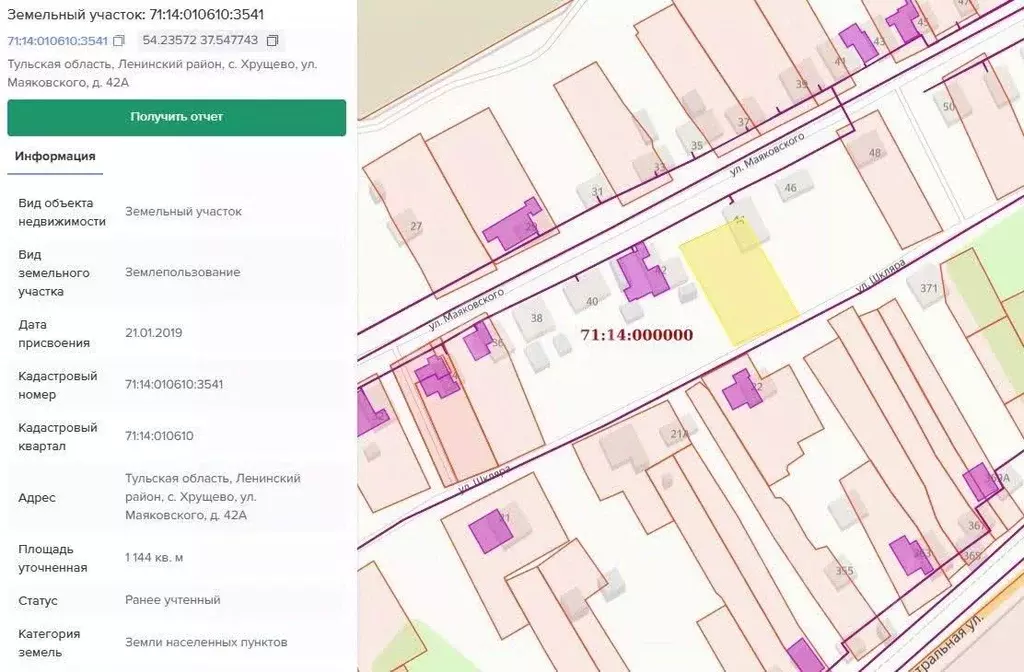This screenshot has height=672, width=1024.
Task: Open the Информация tab
Action: [x=55, y=156]
